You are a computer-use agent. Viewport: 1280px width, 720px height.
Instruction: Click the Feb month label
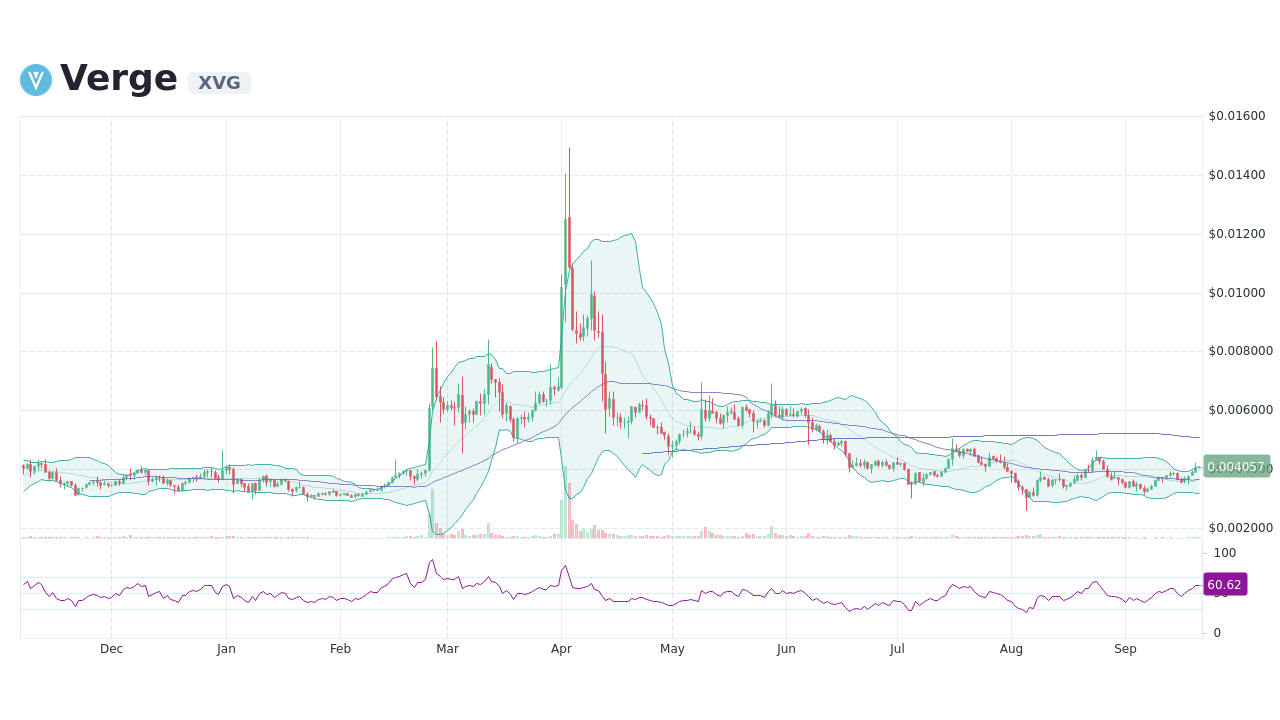[340, 649]
